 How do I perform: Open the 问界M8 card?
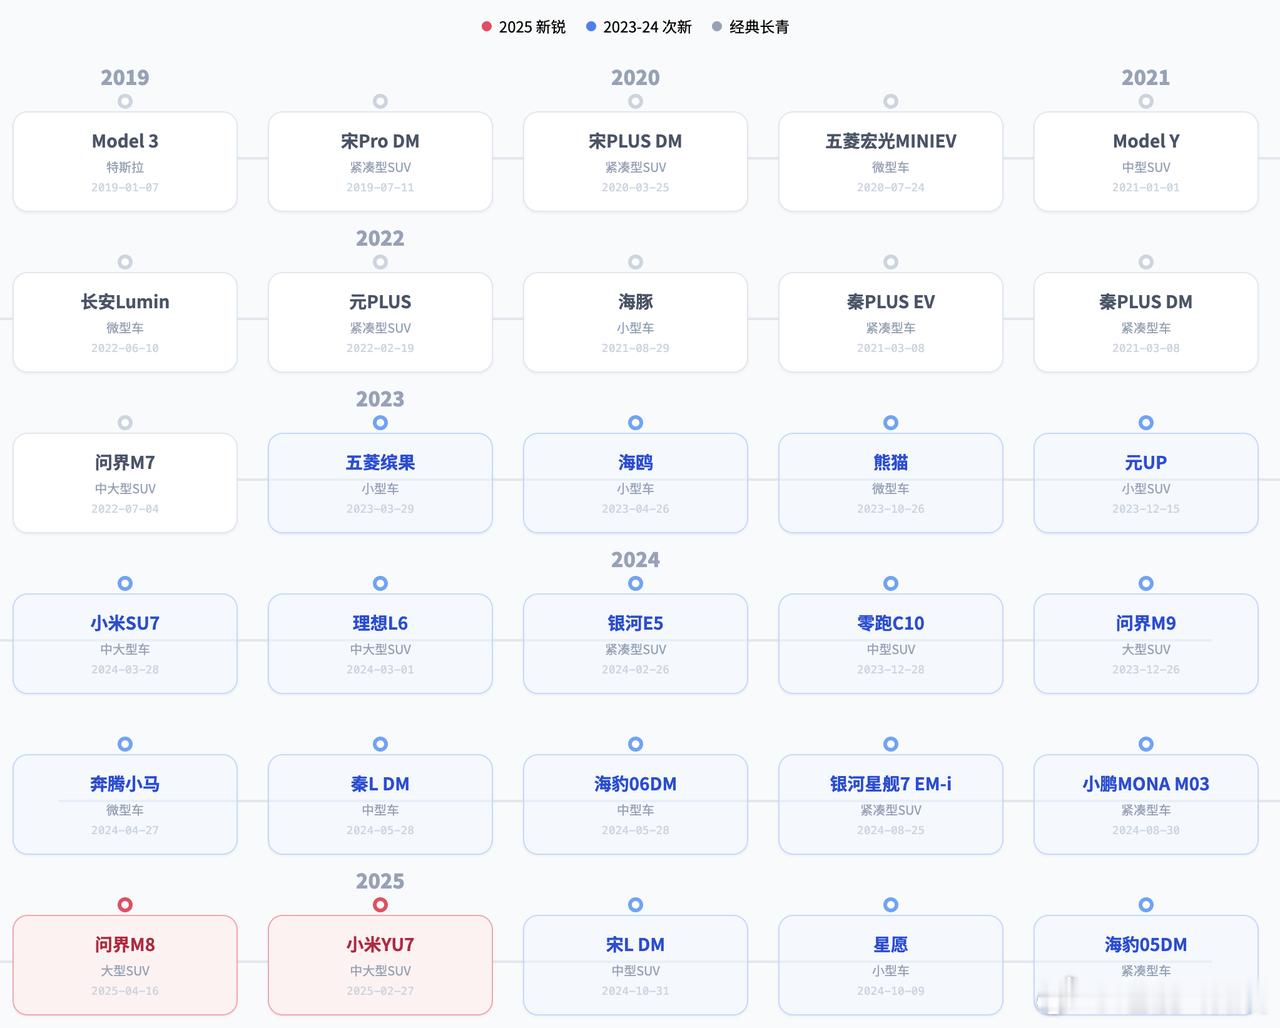125,965
